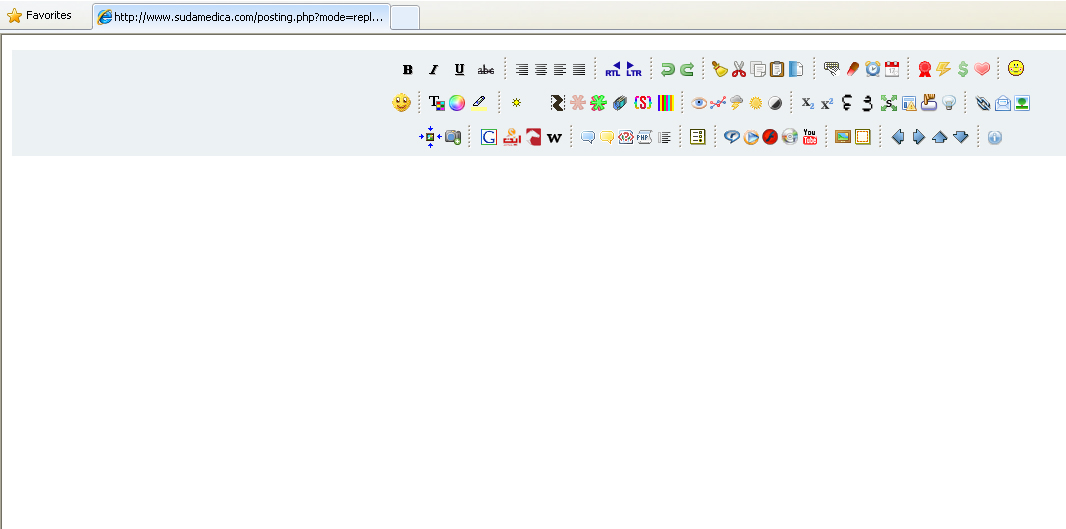The width and height of the screenshot is (1066, 529).
Task: Toggle underline text formatting
Action: tap(459, 70)
